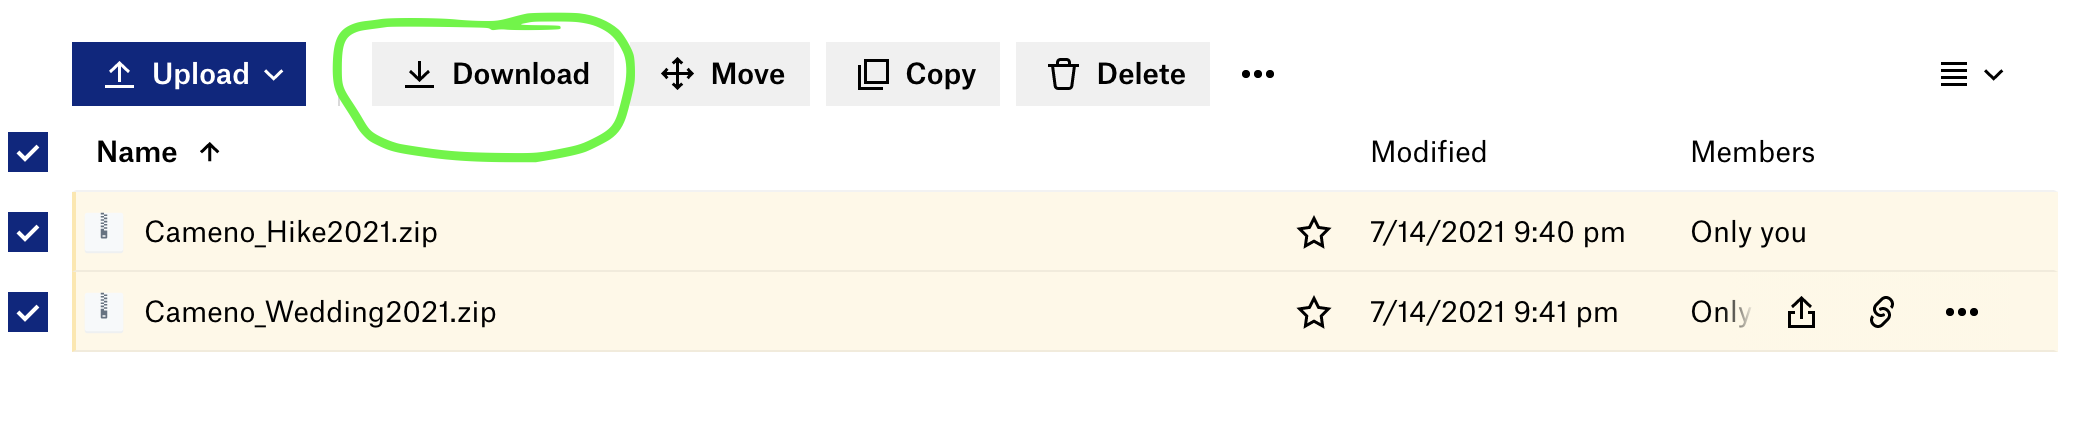Open more actions for Cameno_Wedding2021.zip
The height and width of the screenshot is (426, 2084).
tap(1962, 312)
